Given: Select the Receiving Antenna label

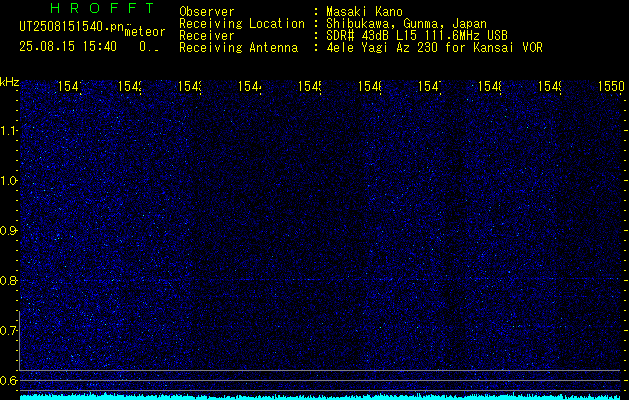Looking at the screenshot, I should 238,48.
